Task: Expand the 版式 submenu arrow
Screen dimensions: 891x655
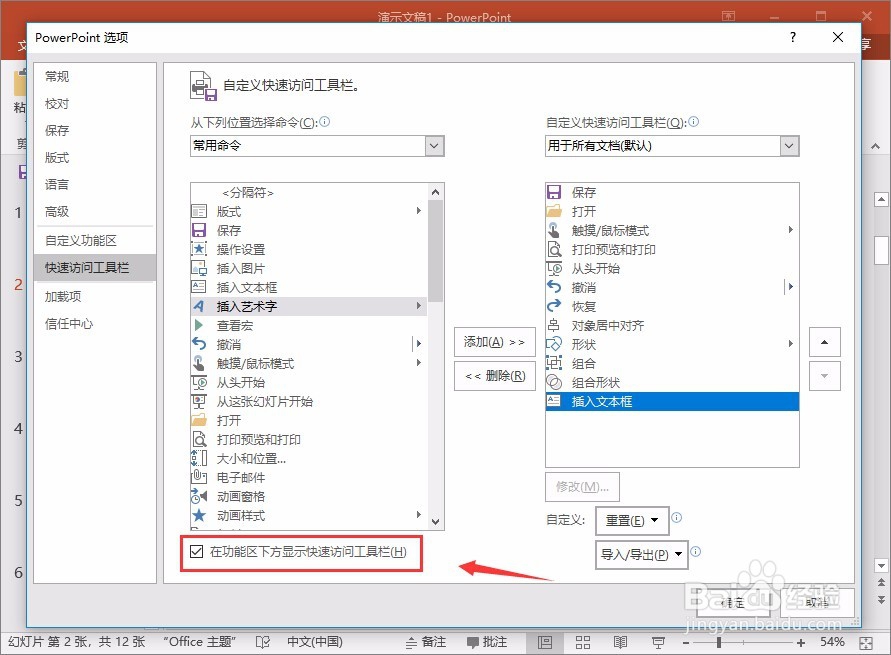Action: 419,211
